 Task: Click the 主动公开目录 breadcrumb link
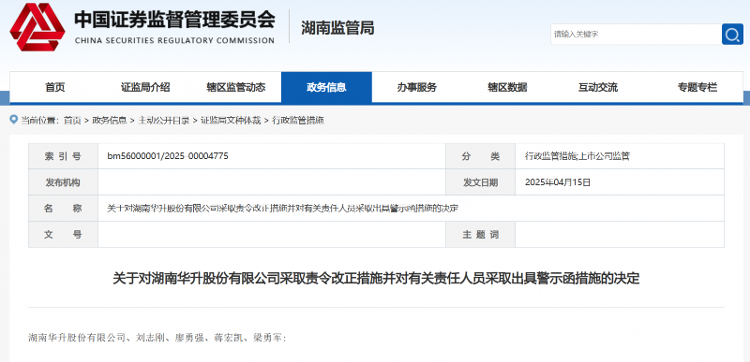[x=163, y=121]
